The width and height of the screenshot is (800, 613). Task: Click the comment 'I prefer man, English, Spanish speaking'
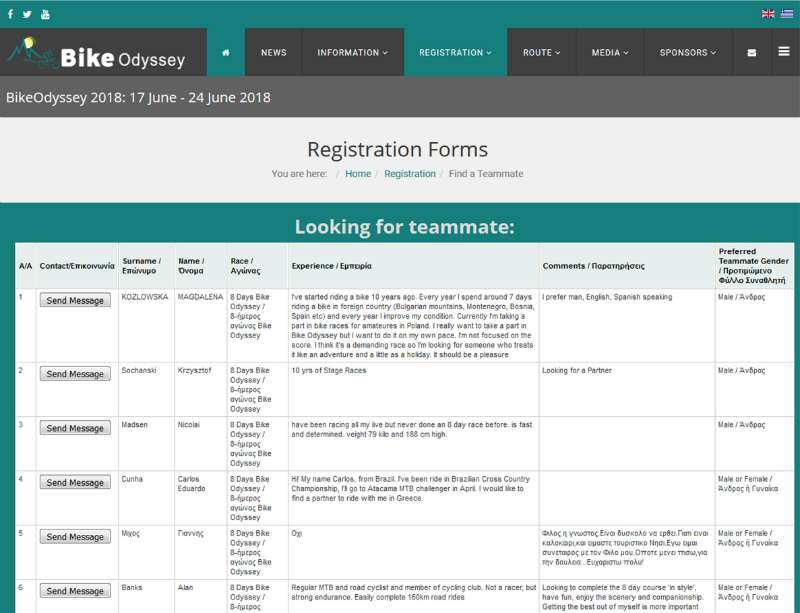point(607,297)
